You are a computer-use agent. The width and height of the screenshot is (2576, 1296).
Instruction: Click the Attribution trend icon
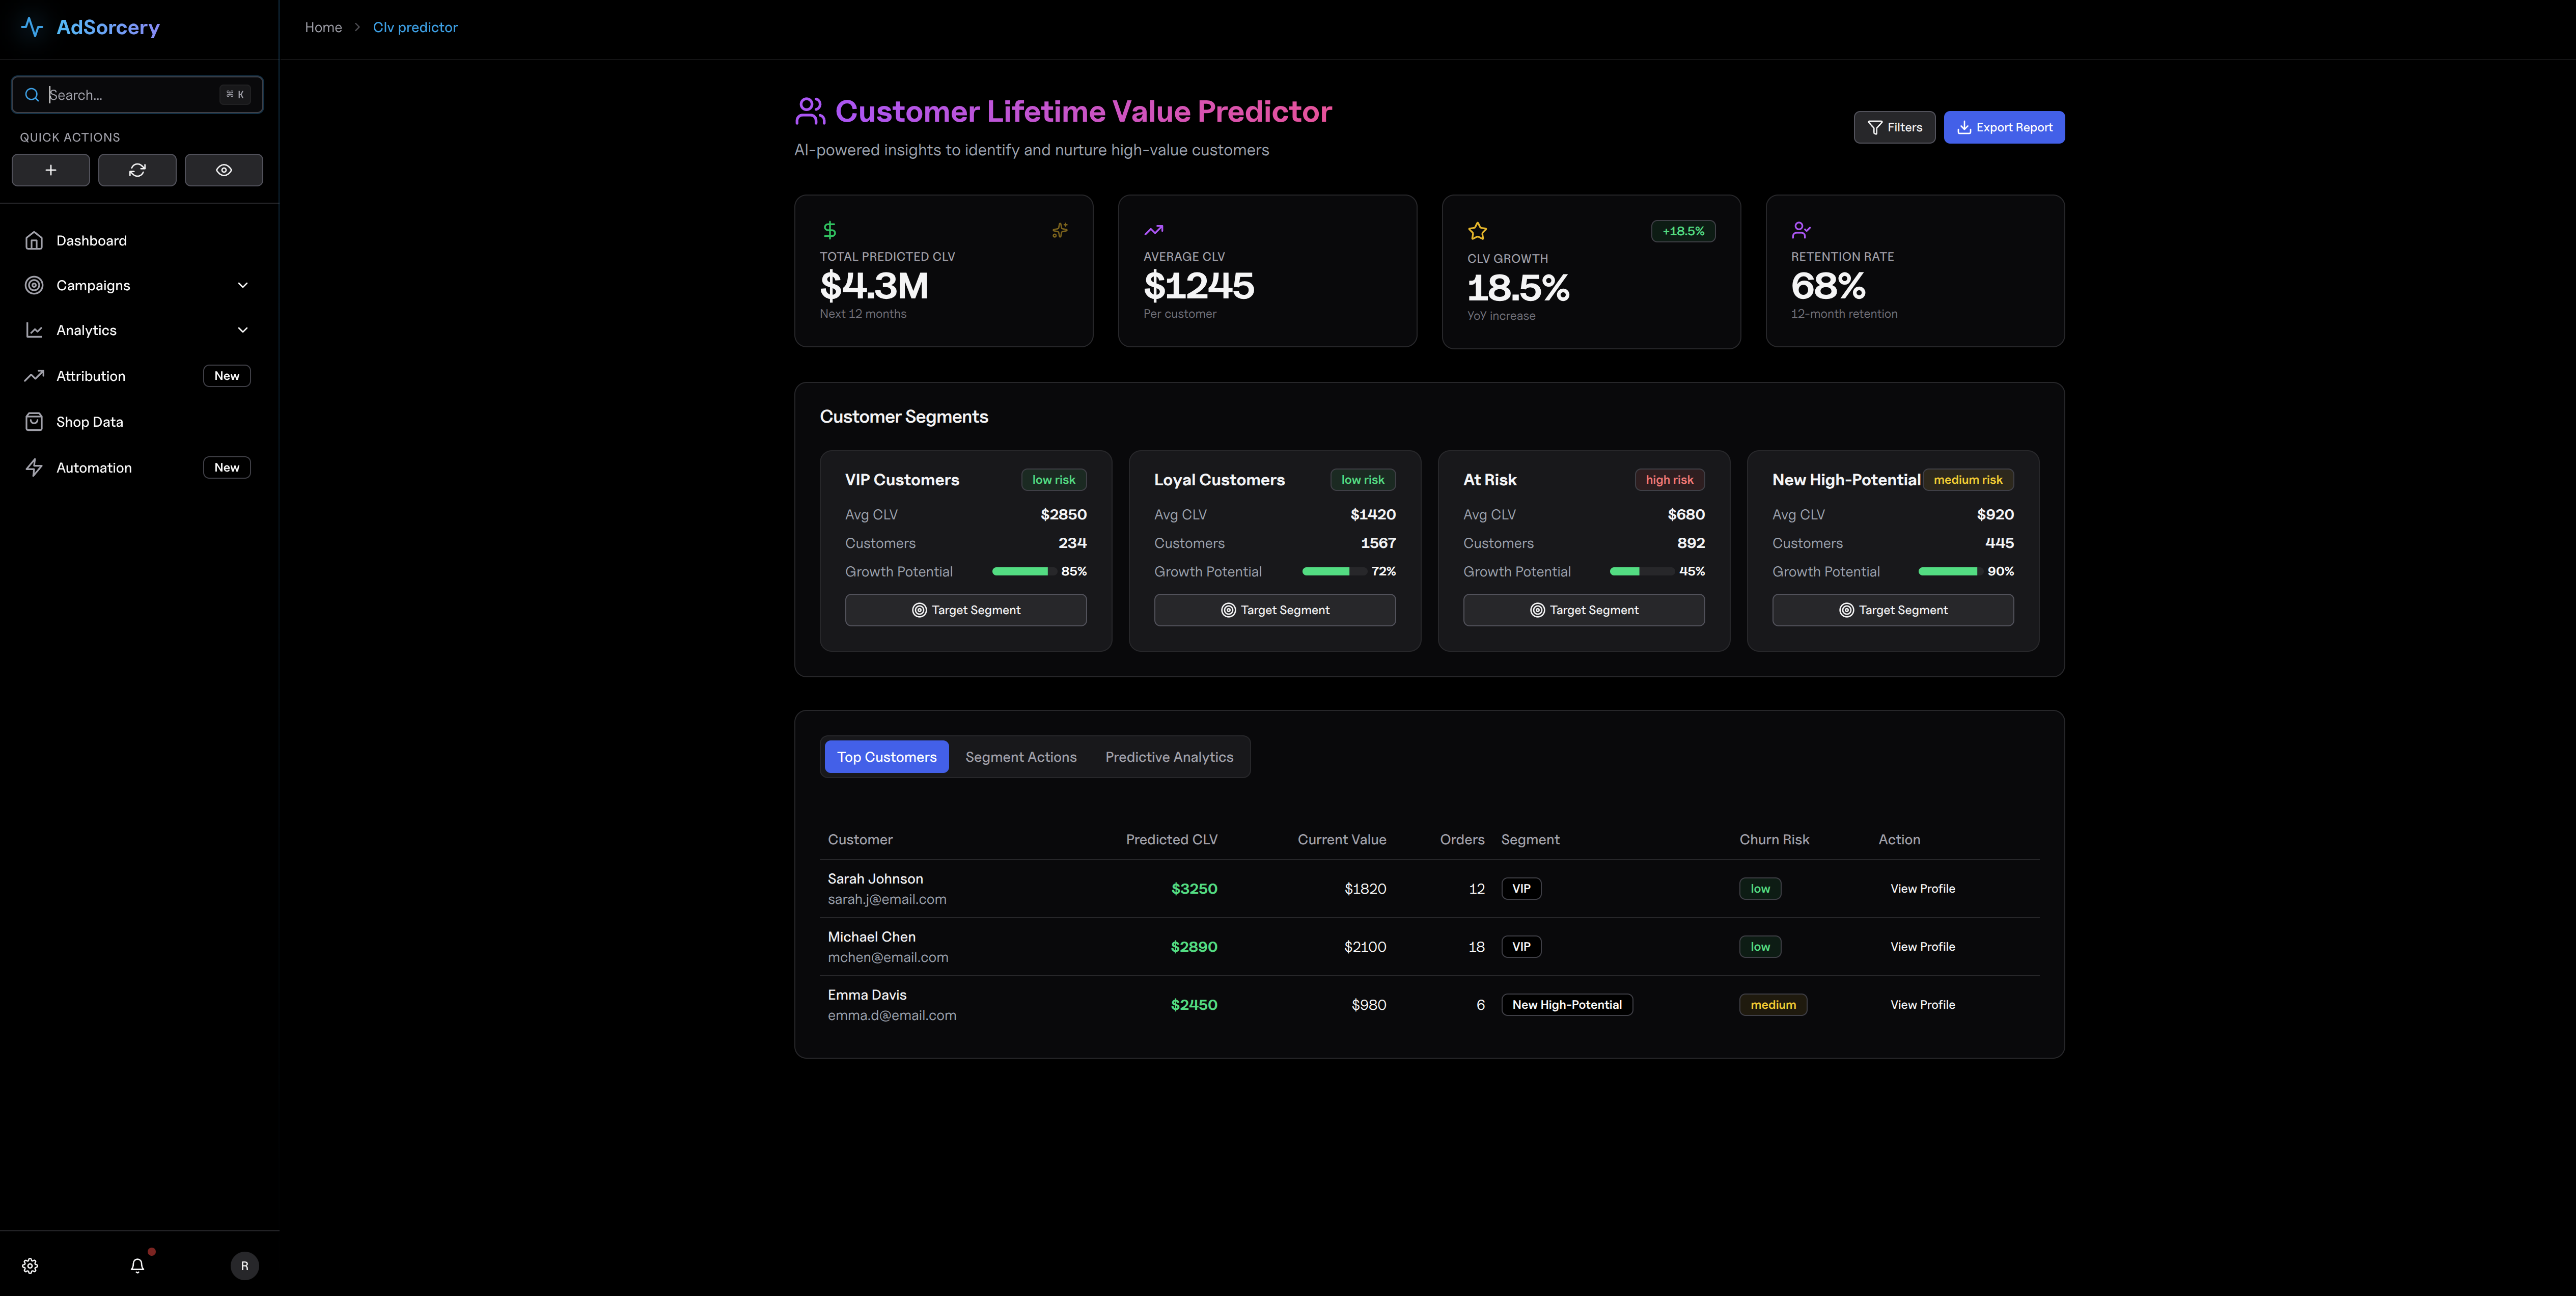[x=34, y=376]
